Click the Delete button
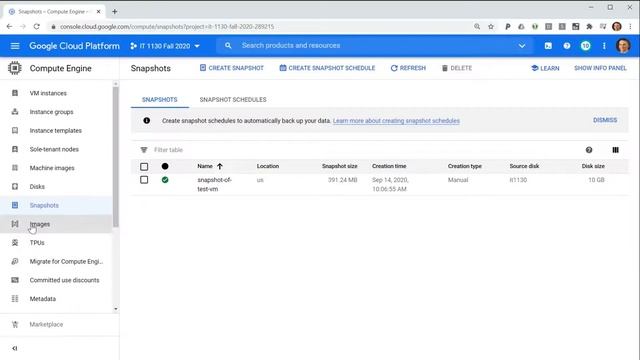Screen dimensions: 640x360 [457, 68]
